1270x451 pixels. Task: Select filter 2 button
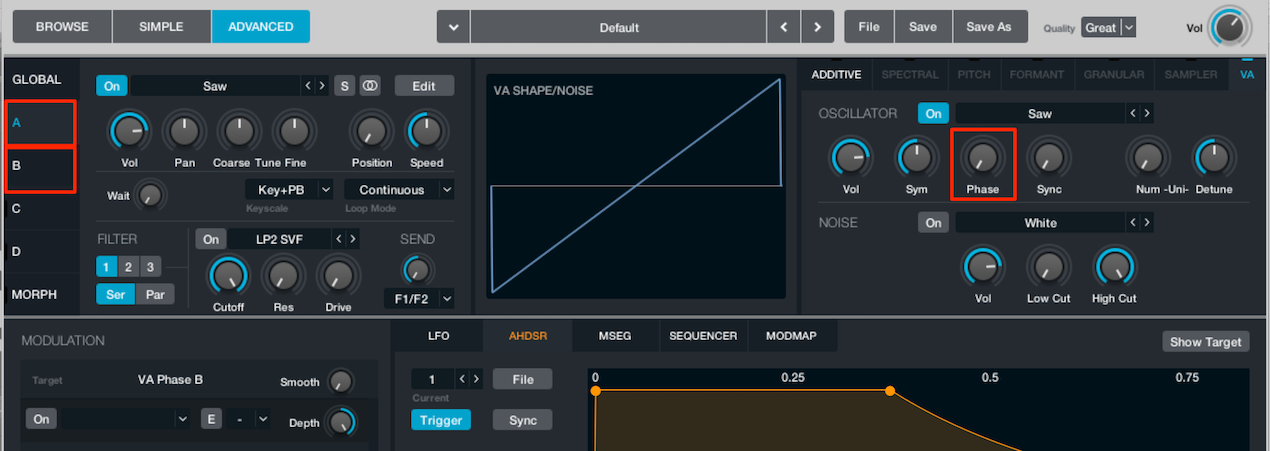tap(128, 267)
